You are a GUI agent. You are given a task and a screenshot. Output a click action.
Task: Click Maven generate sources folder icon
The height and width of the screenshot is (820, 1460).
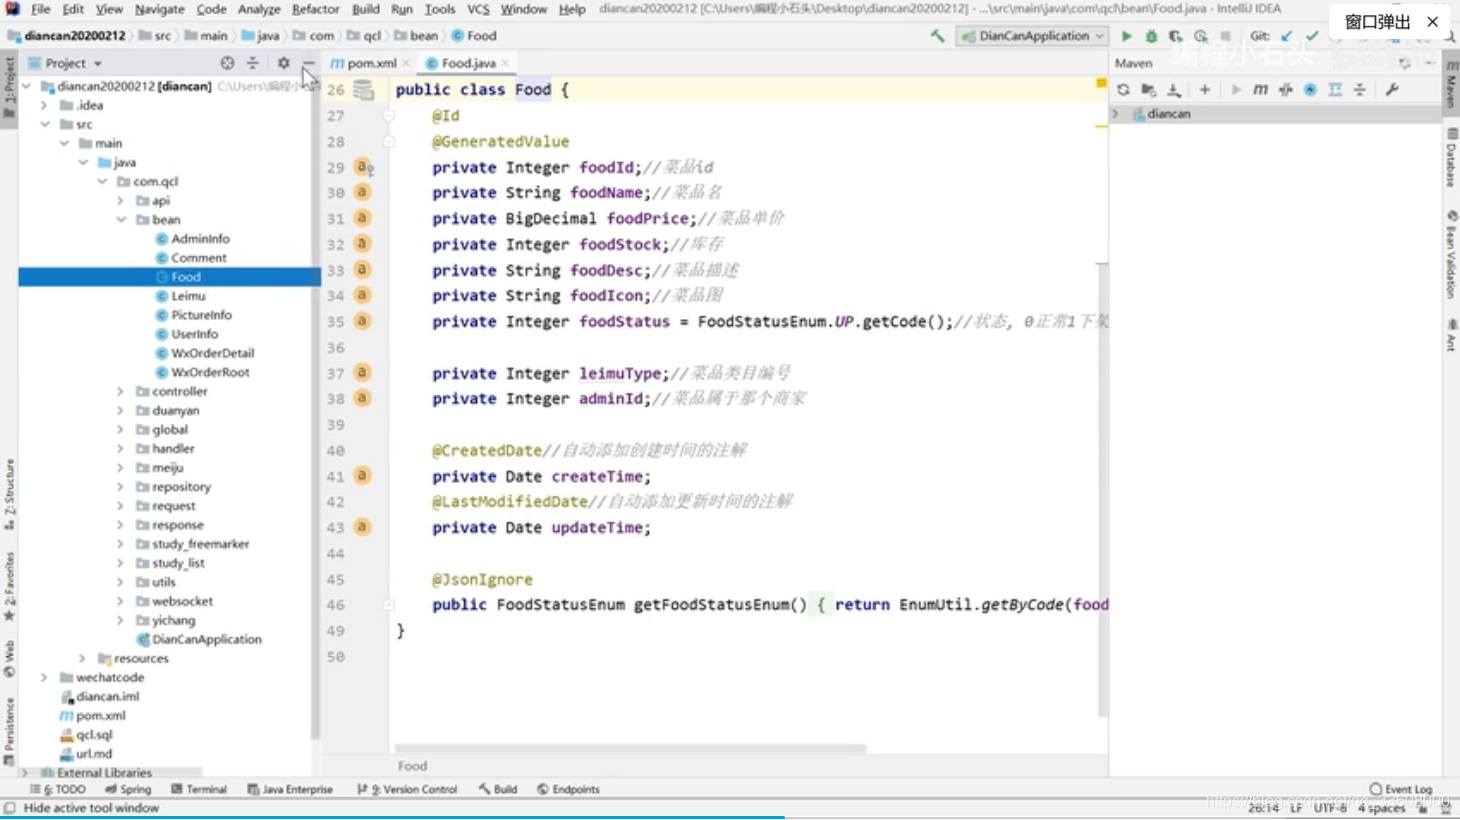[x=1148, y=90]
